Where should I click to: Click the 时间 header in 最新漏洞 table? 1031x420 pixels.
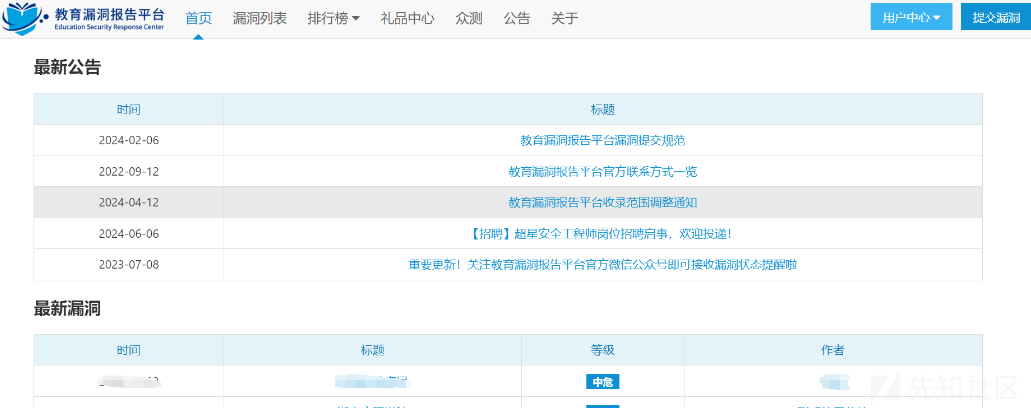point(129,350)
